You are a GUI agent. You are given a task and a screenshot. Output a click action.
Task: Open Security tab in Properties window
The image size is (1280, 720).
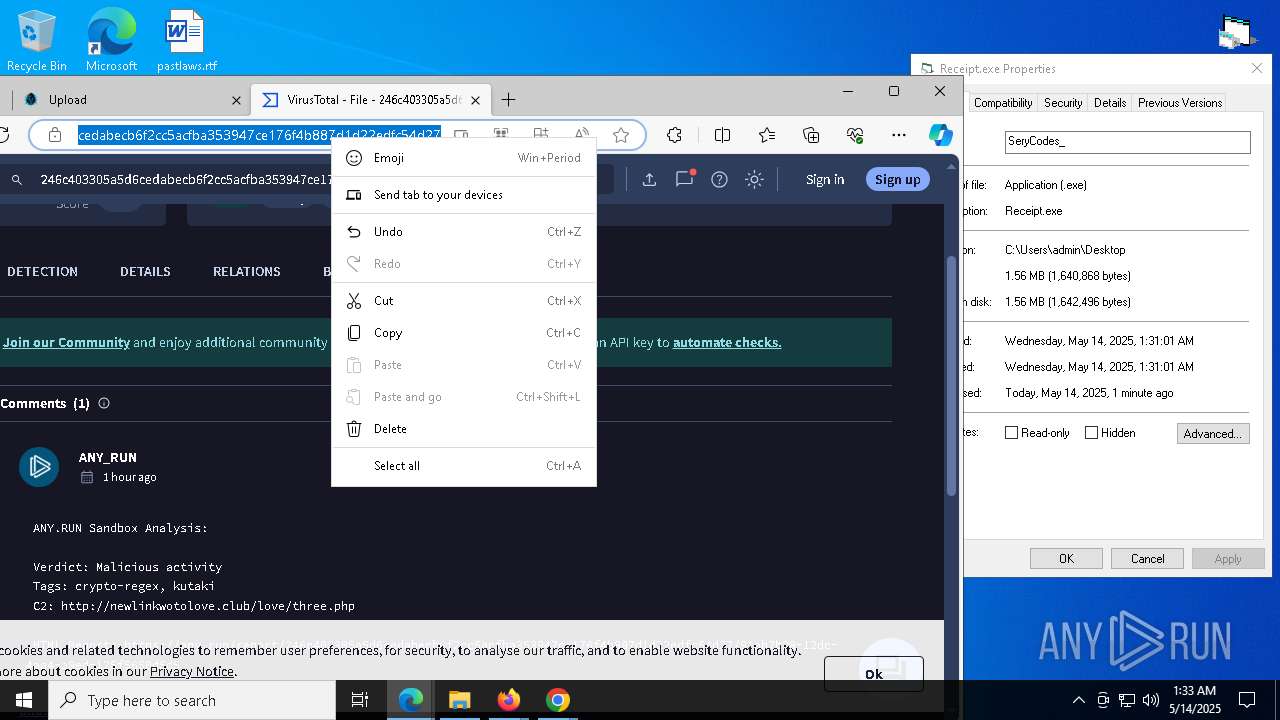coord(1063,103)
